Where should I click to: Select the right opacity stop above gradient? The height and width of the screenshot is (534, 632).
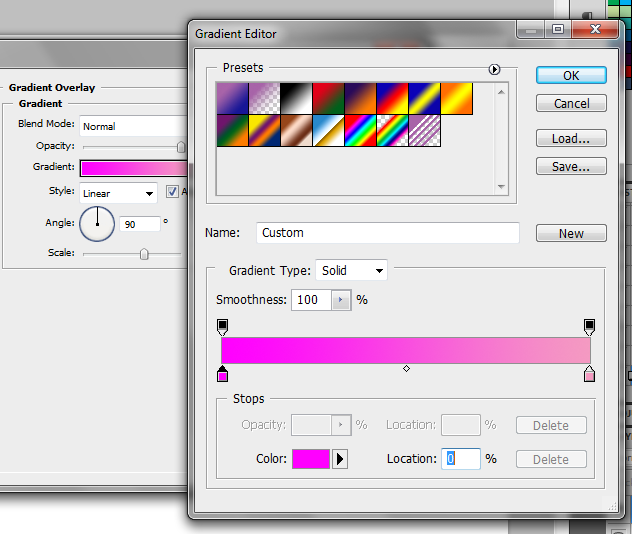click(589, 326)
